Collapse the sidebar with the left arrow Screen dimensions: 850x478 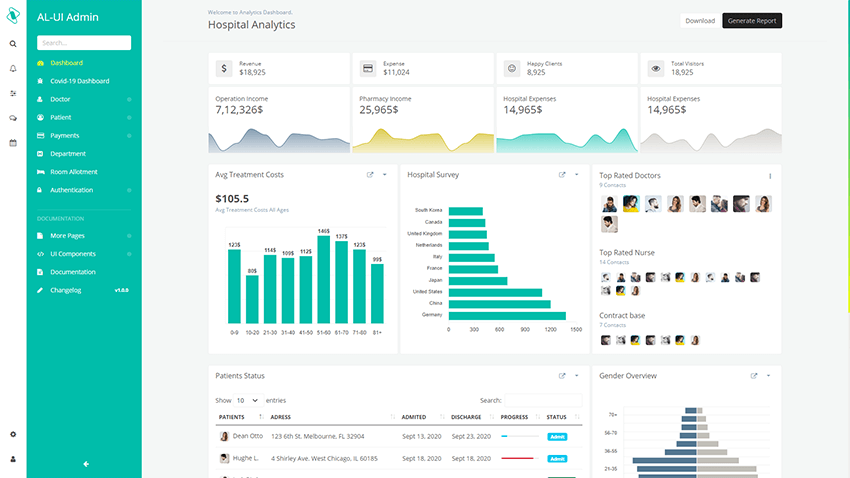86,463
